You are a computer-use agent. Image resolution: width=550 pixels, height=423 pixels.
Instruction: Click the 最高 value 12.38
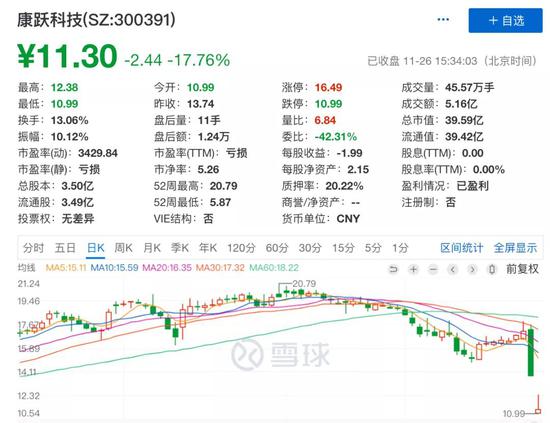tap(65, 87)
